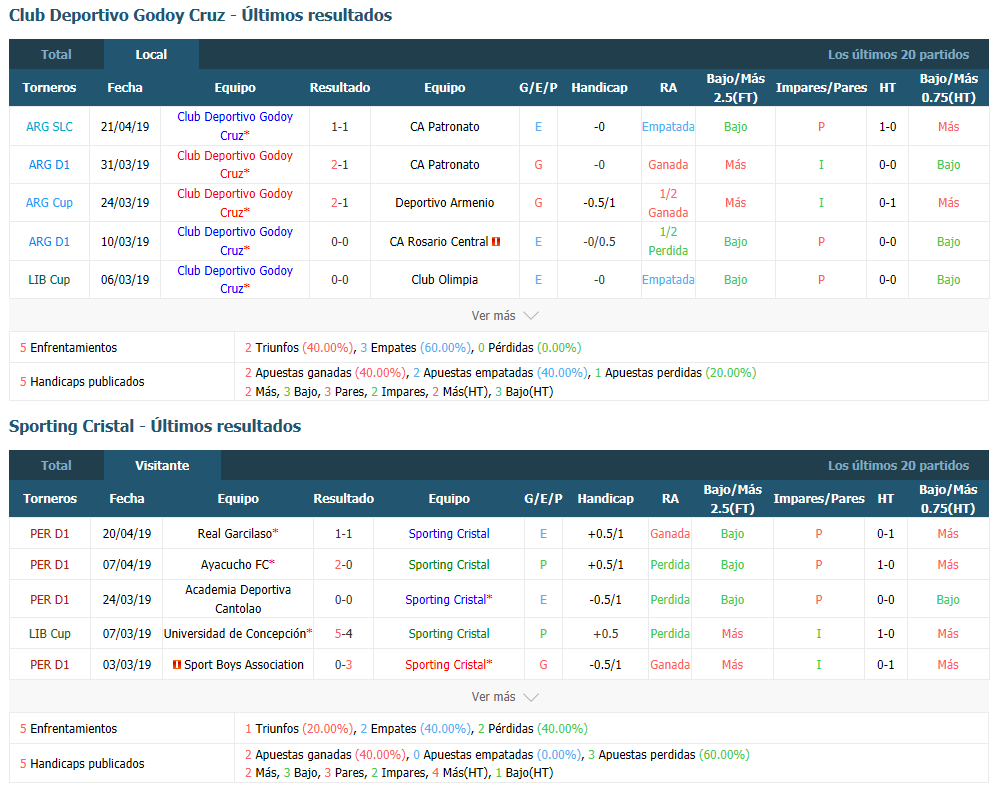The height and width of the screenshot is (788, 998).
Task: Click the Impares/Pares header in Sporting Cristal table
Action: coord(819,498)
